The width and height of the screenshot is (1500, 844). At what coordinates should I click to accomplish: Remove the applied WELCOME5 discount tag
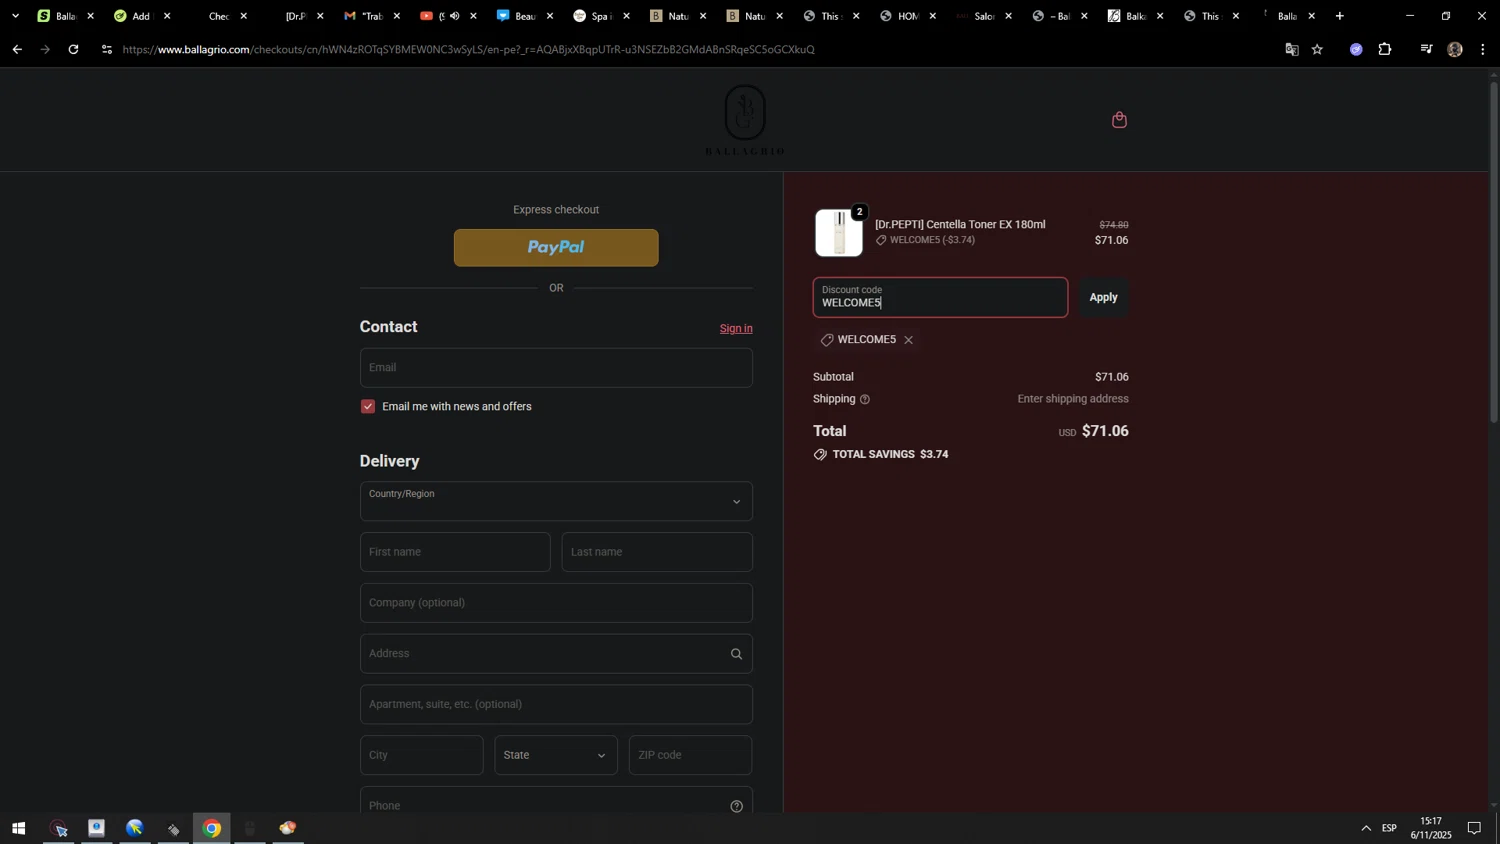tap(908, 340)
